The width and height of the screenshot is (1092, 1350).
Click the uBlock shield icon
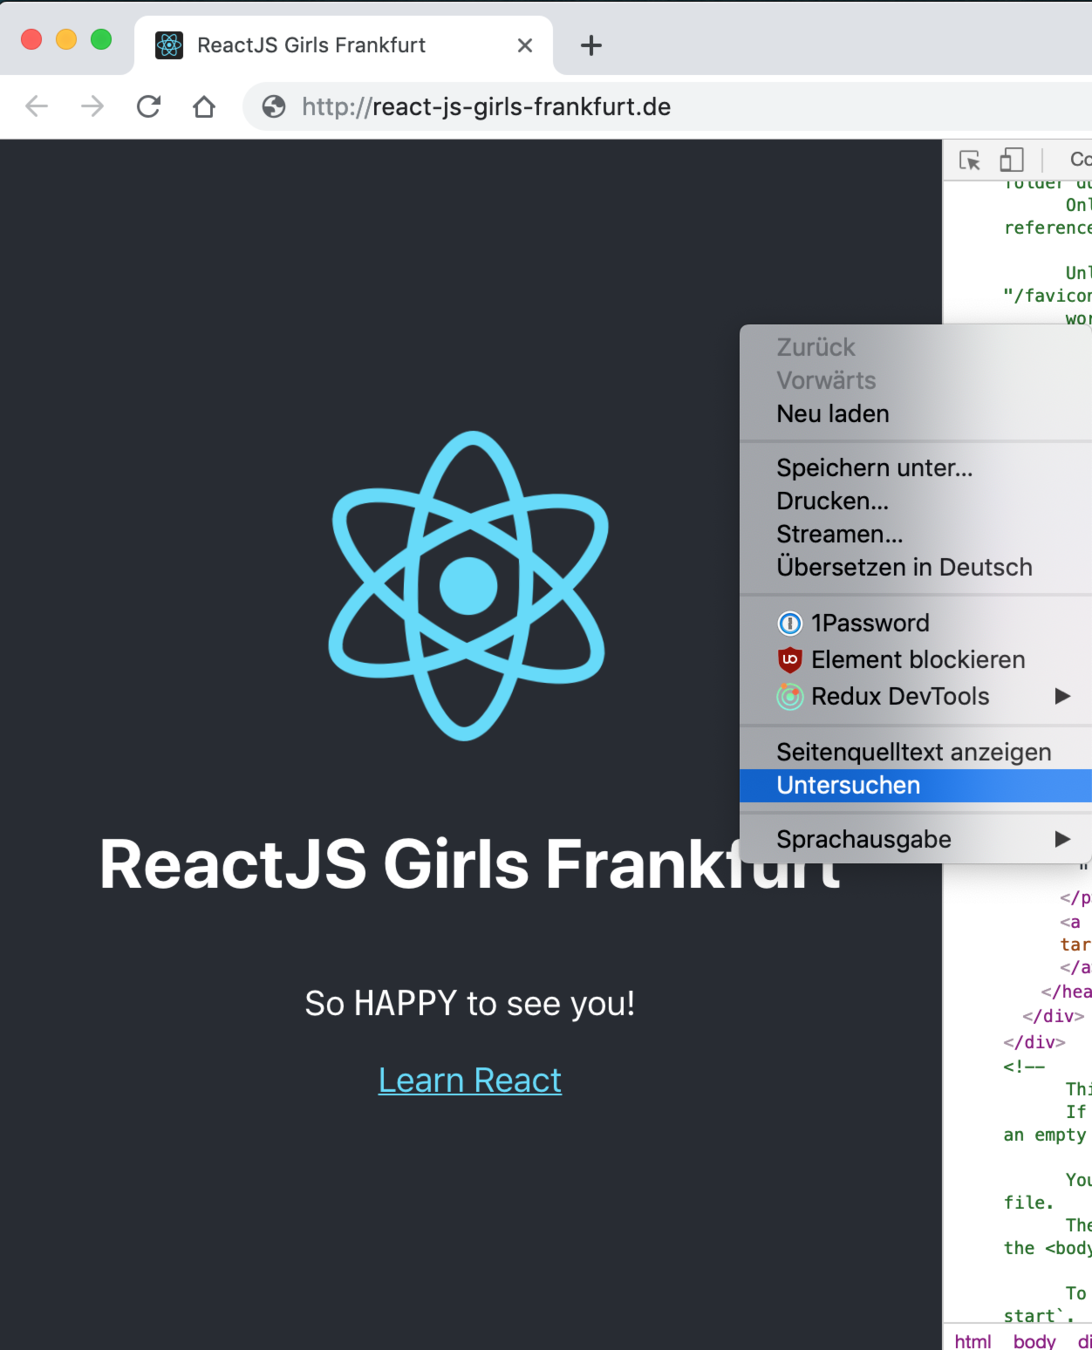[790, 660]
